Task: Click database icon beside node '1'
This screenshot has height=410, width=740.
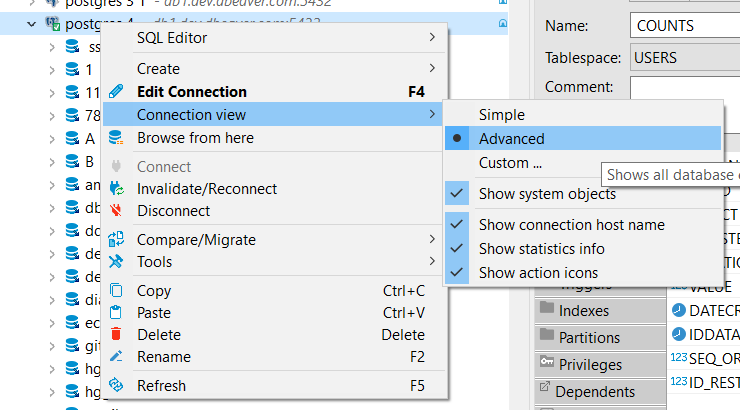Action: pos(72,70)
